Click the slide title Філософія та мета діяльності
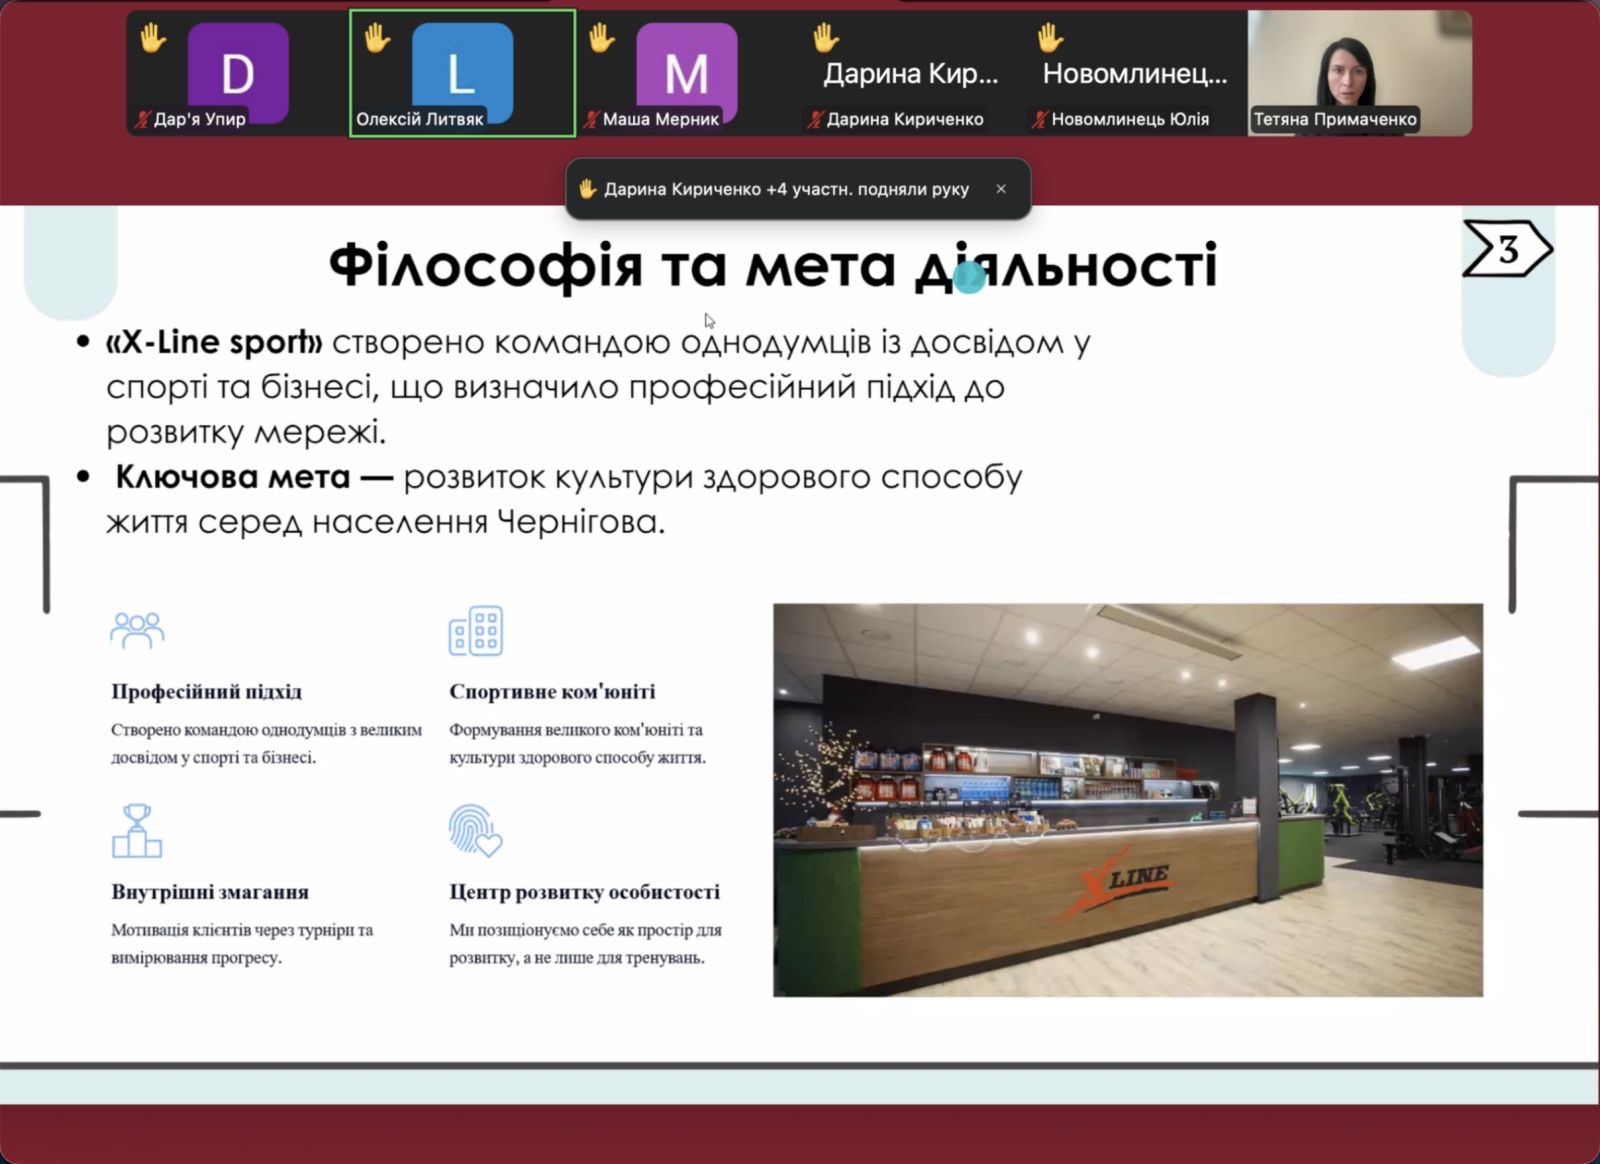 click(x=772, y=266)
